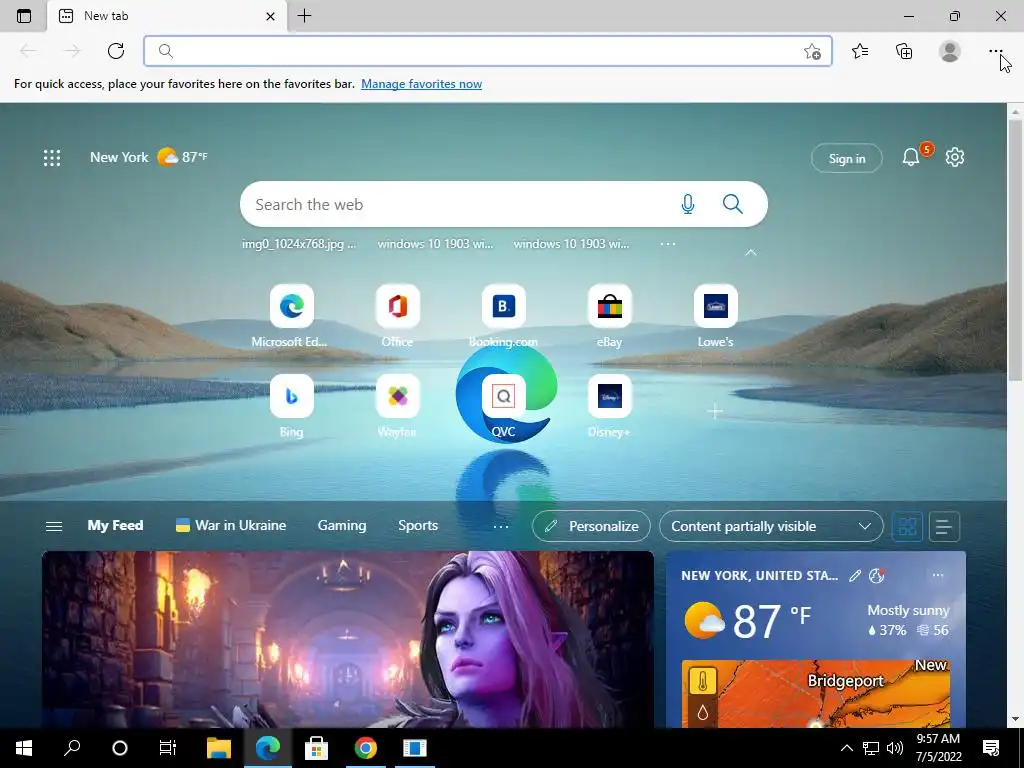Open page settings gear icon
Viewport: 1024px width, 768px height.
tap(955, 157)
